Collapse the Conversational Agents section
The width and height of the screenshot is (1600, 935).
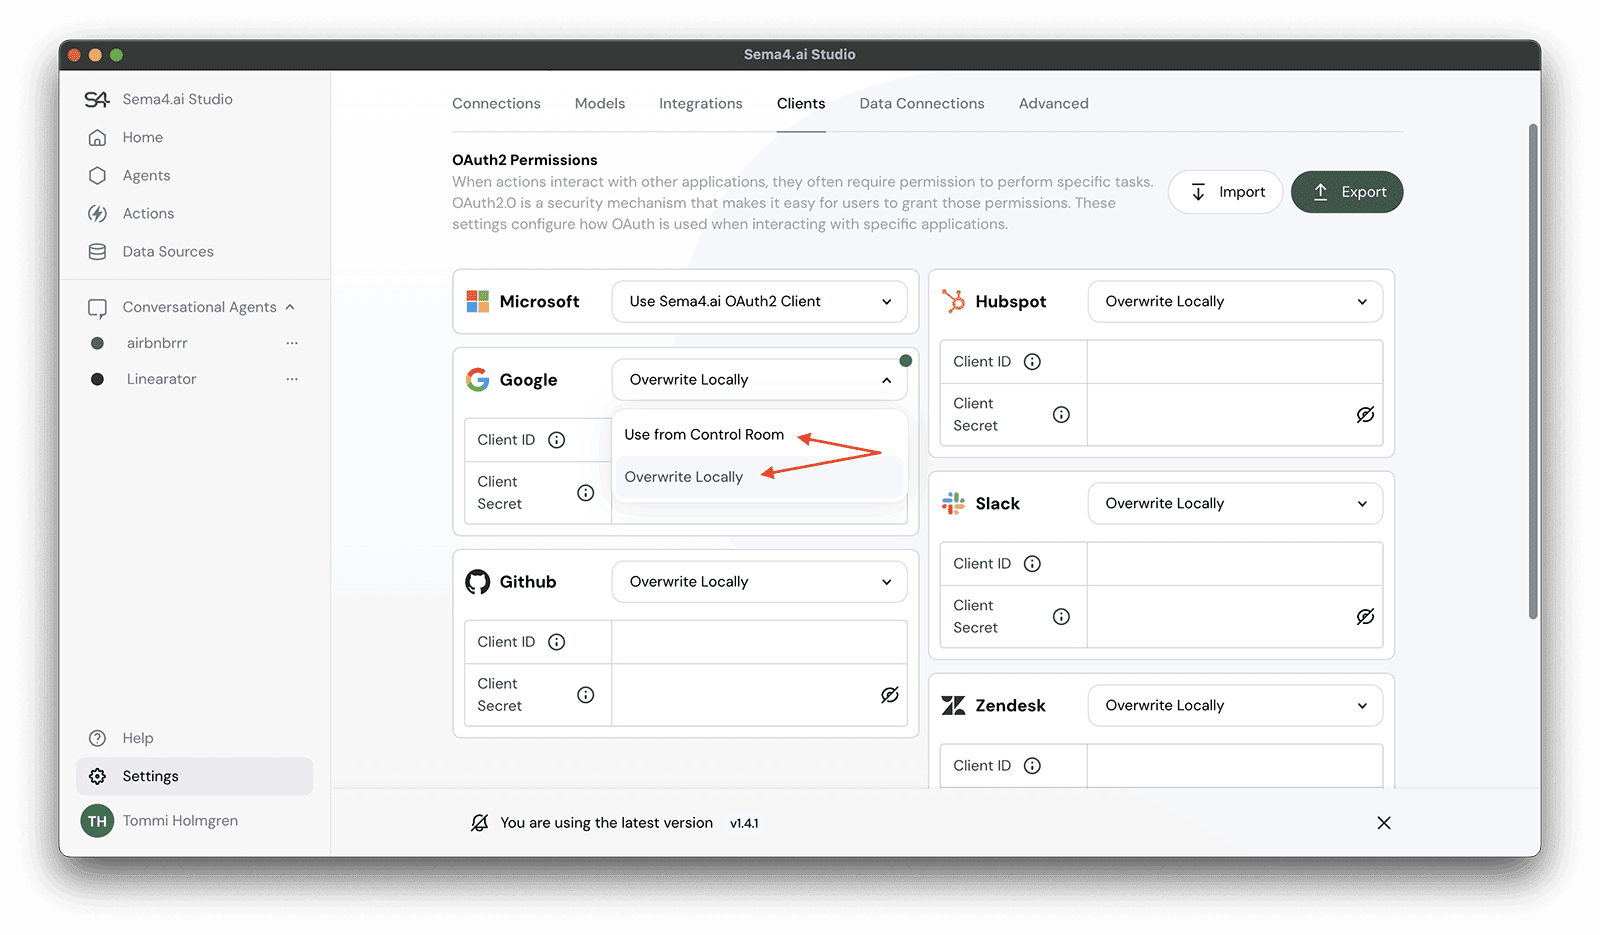coord(290,307)
